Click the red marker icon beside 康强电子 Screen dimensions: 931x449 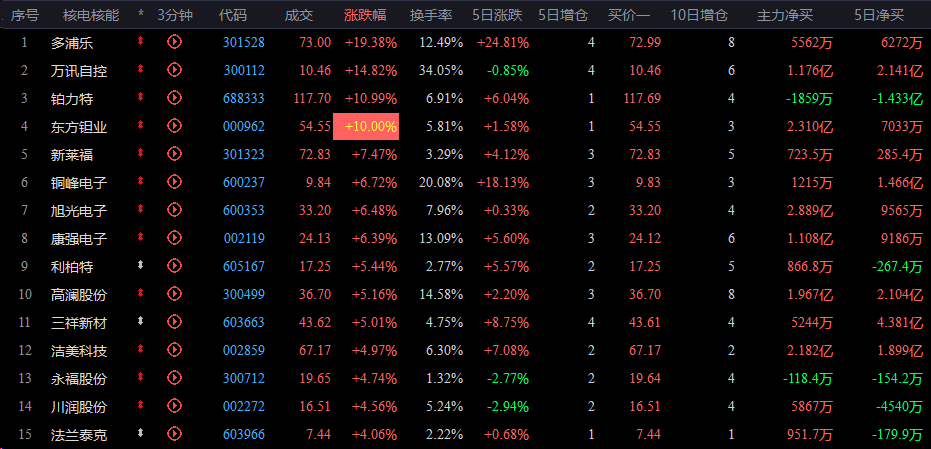pyautogui.click(x=141, y=236)
